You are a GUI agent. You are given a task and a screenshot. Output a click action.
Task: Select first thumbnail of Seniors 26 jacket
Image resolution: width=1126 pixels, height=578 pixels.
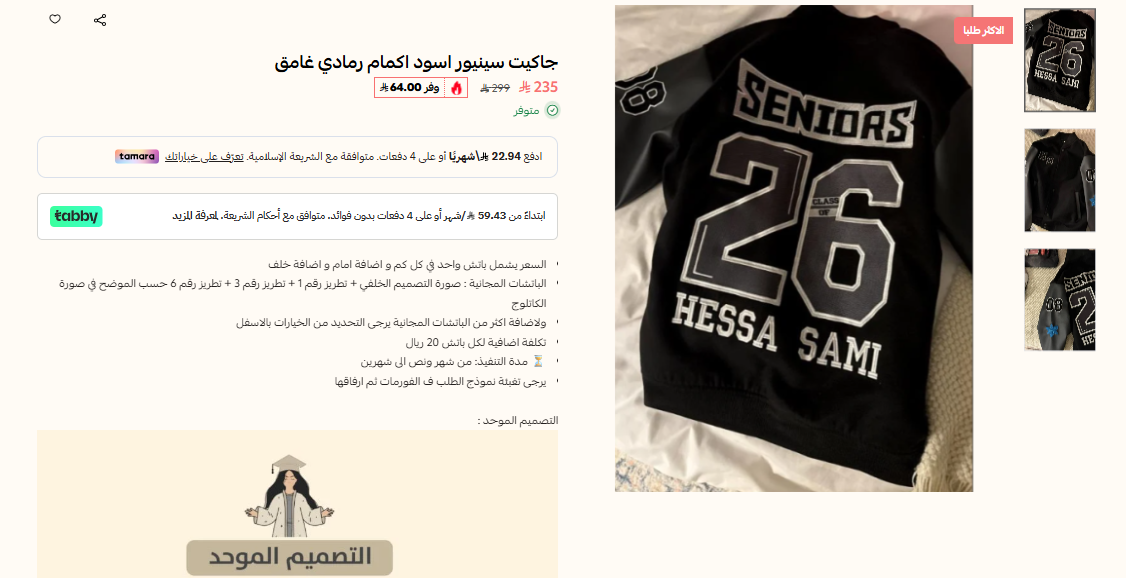(x=1059, y=60)
